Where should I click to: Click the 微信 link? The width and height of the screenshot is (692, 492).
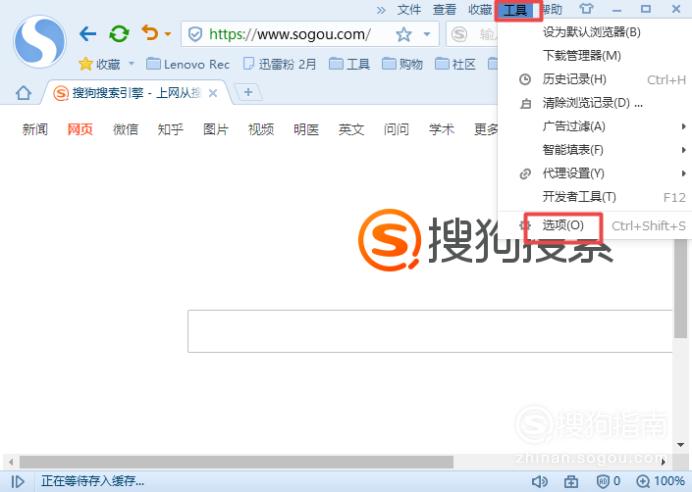125,129
